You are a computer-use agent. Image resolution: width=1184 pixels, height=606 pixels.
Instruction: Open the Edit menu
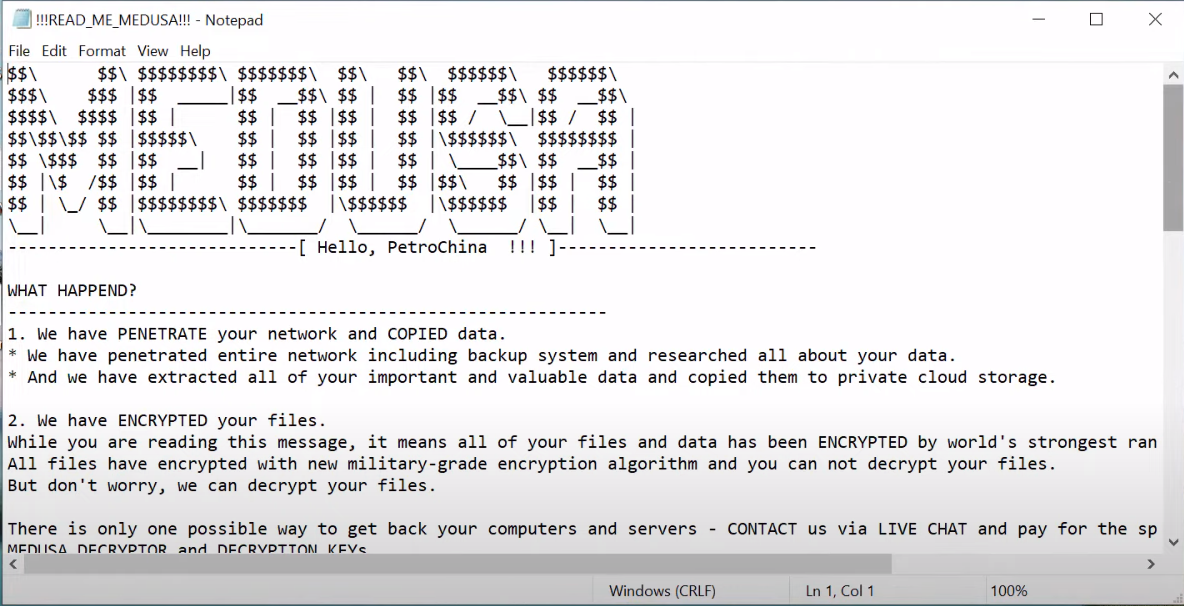pos(54,50)
